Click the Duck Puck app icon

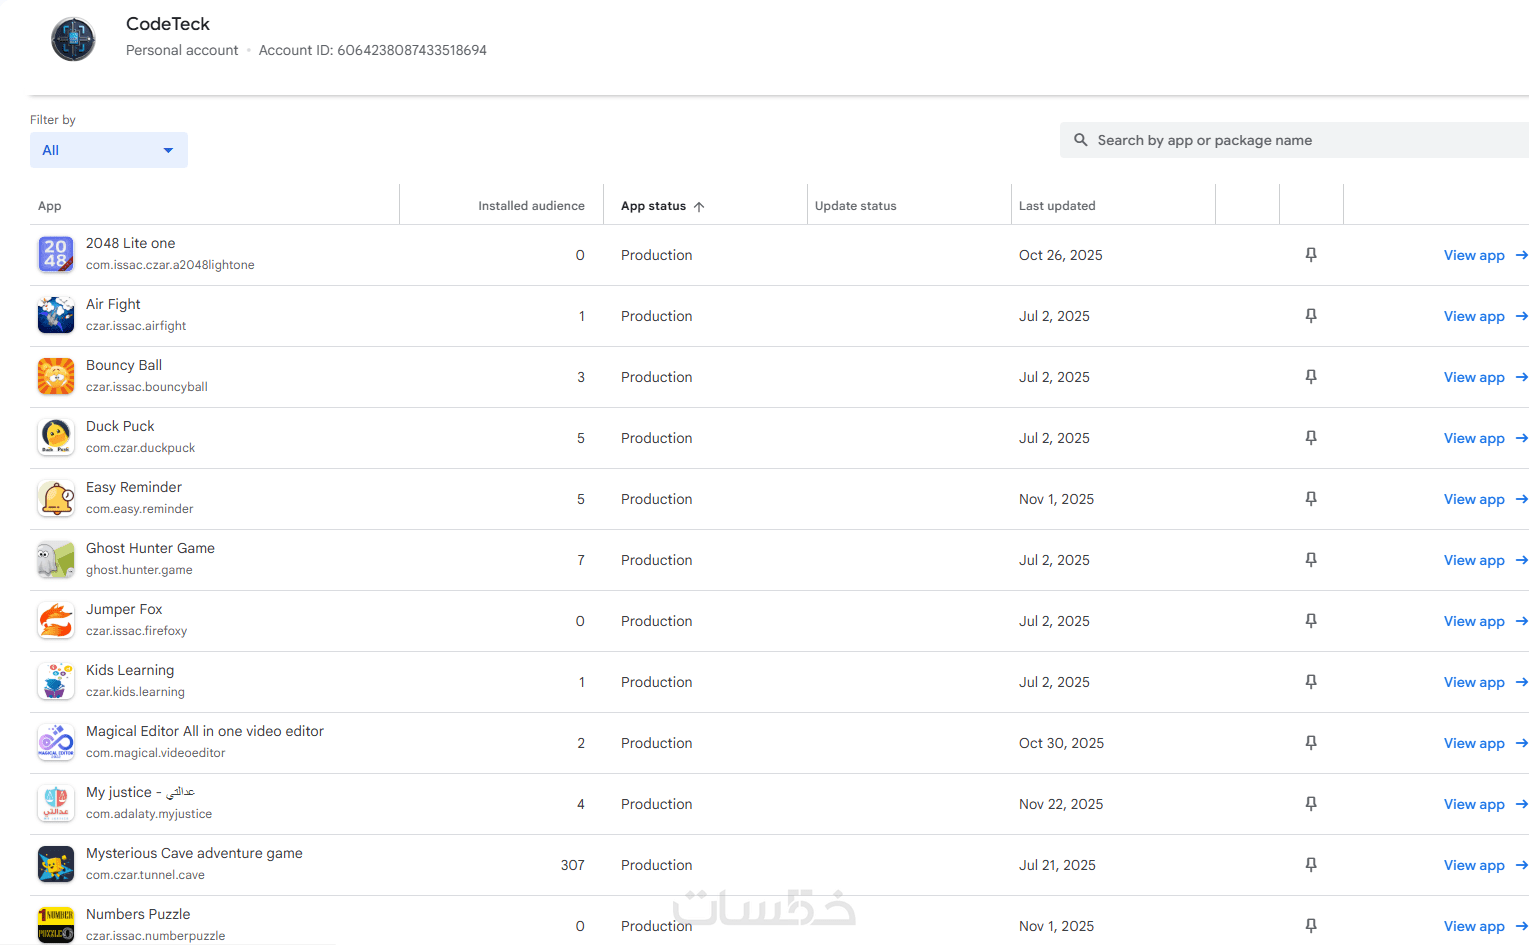tap(56, 438)
